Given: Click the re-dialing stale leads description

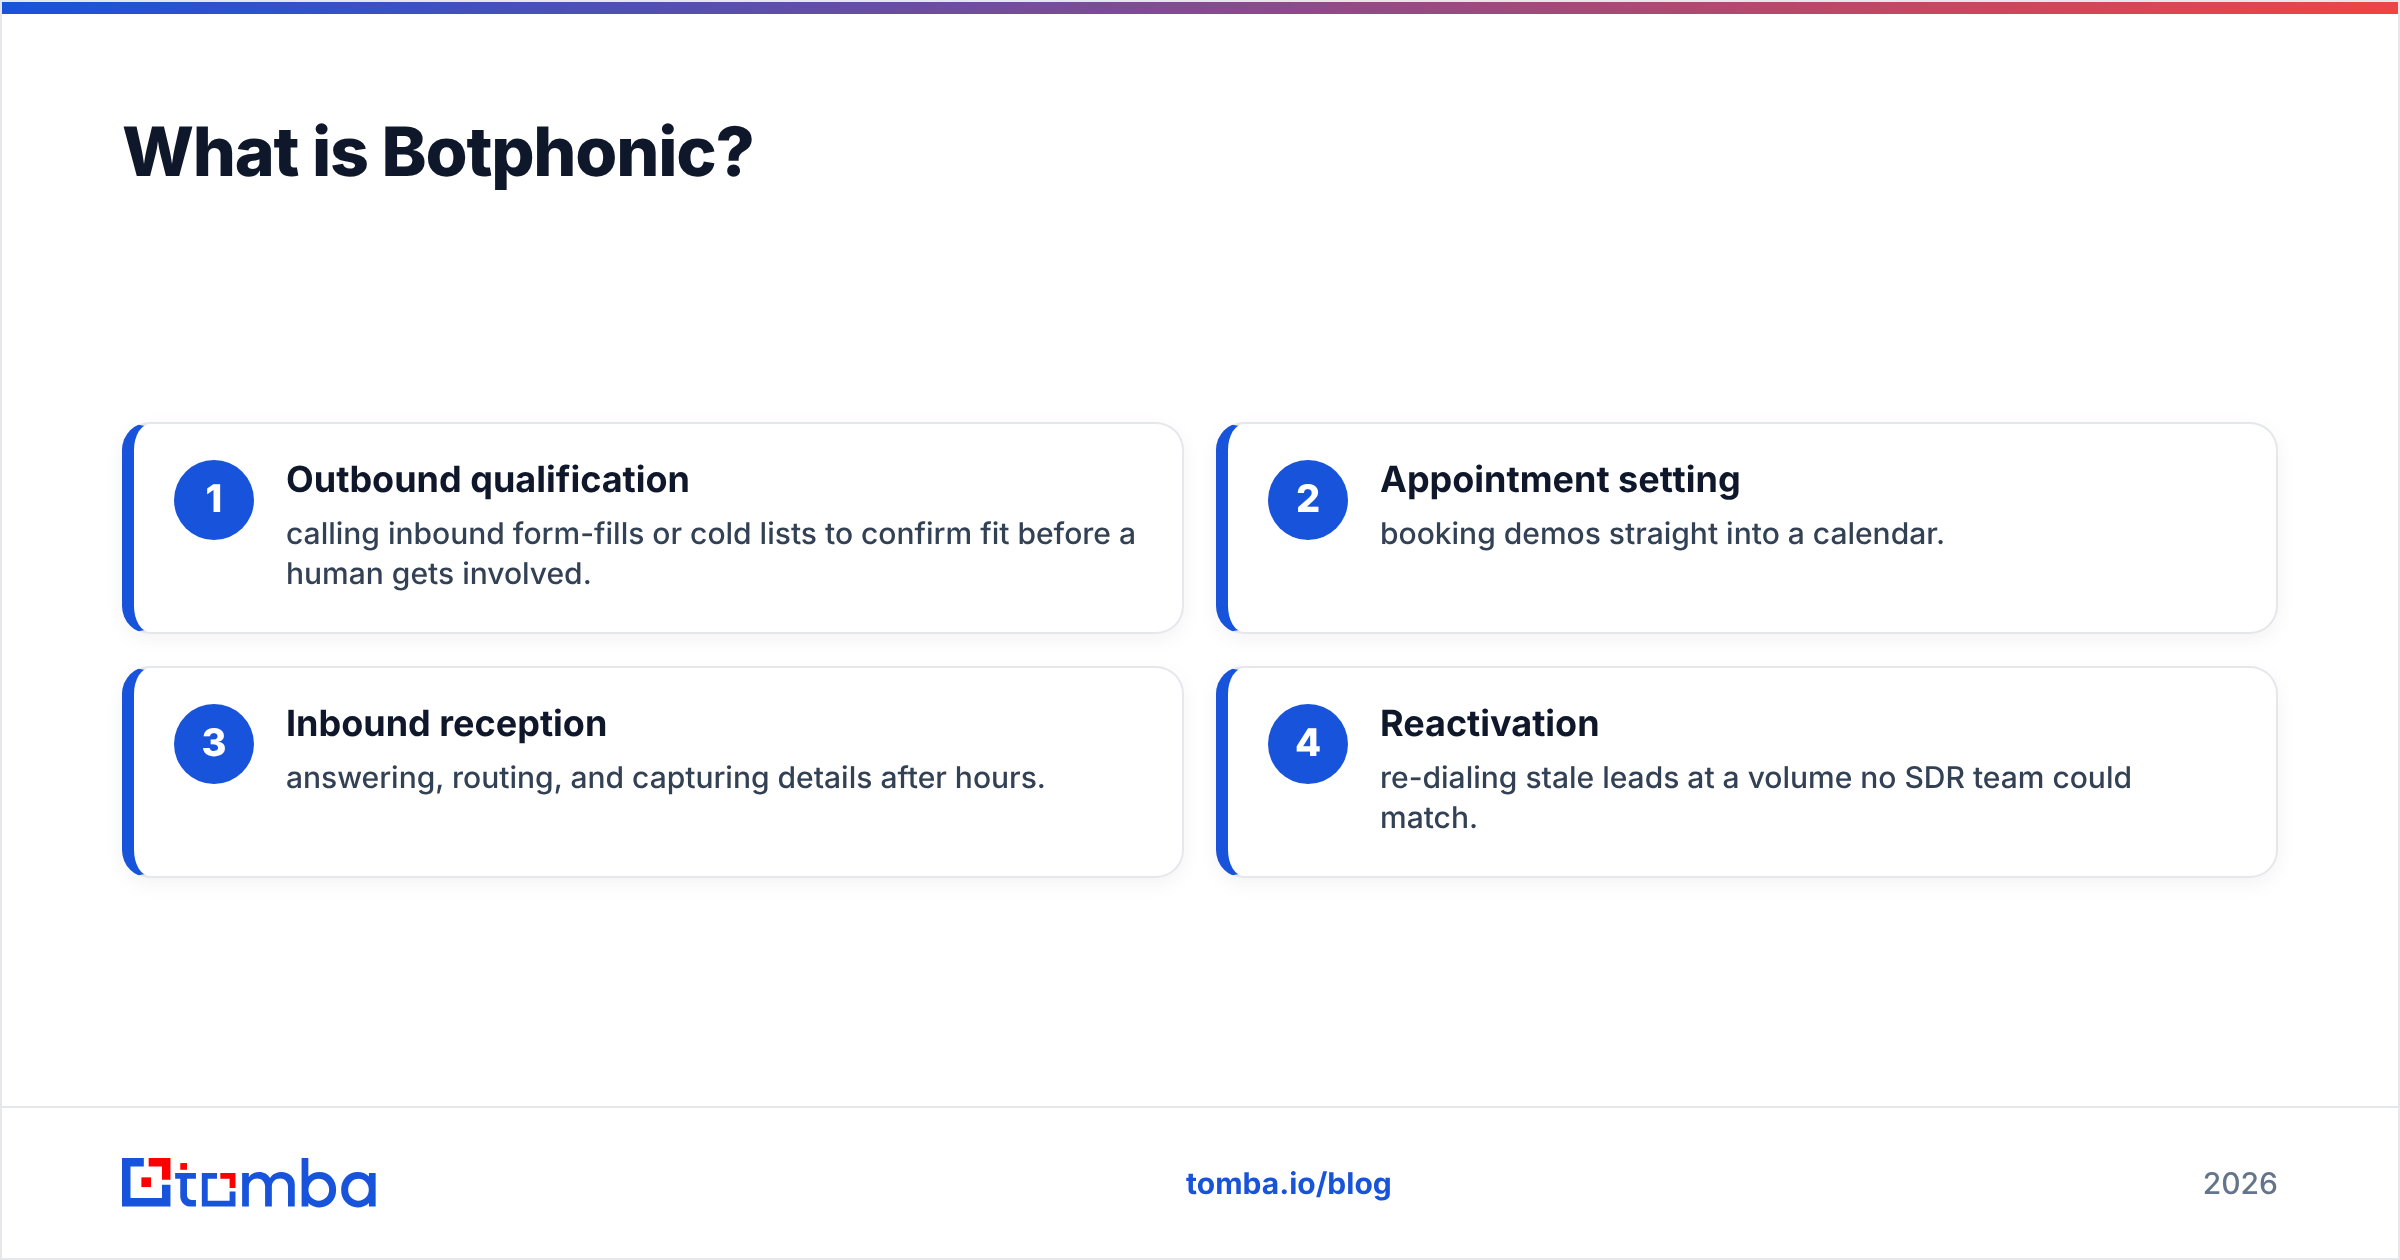Looking at the screenshot, I should pyautogui.click(x=1755, y=798).
